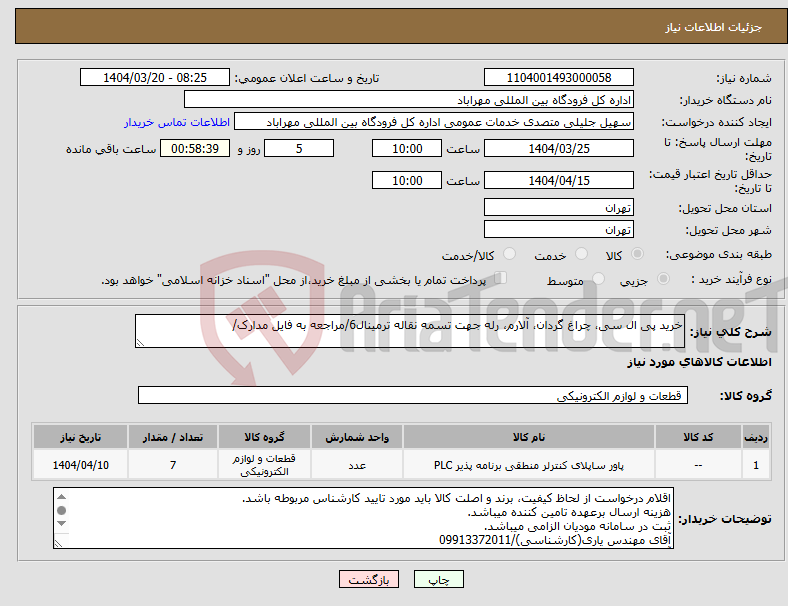This screenshot has width=788, height=606.
Task: Click the گروه کالا column header
Action: click(x=264, y=437)
